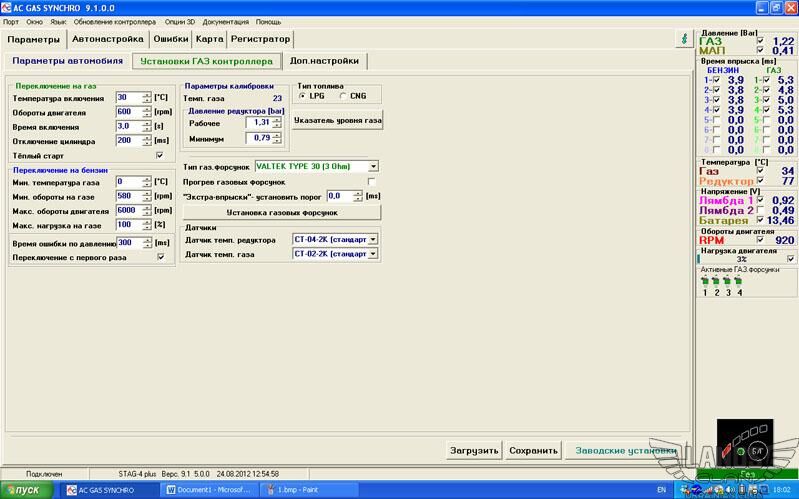Open the Автонастройка tab
Screen dimensions: 799x499
coord(107,39)
